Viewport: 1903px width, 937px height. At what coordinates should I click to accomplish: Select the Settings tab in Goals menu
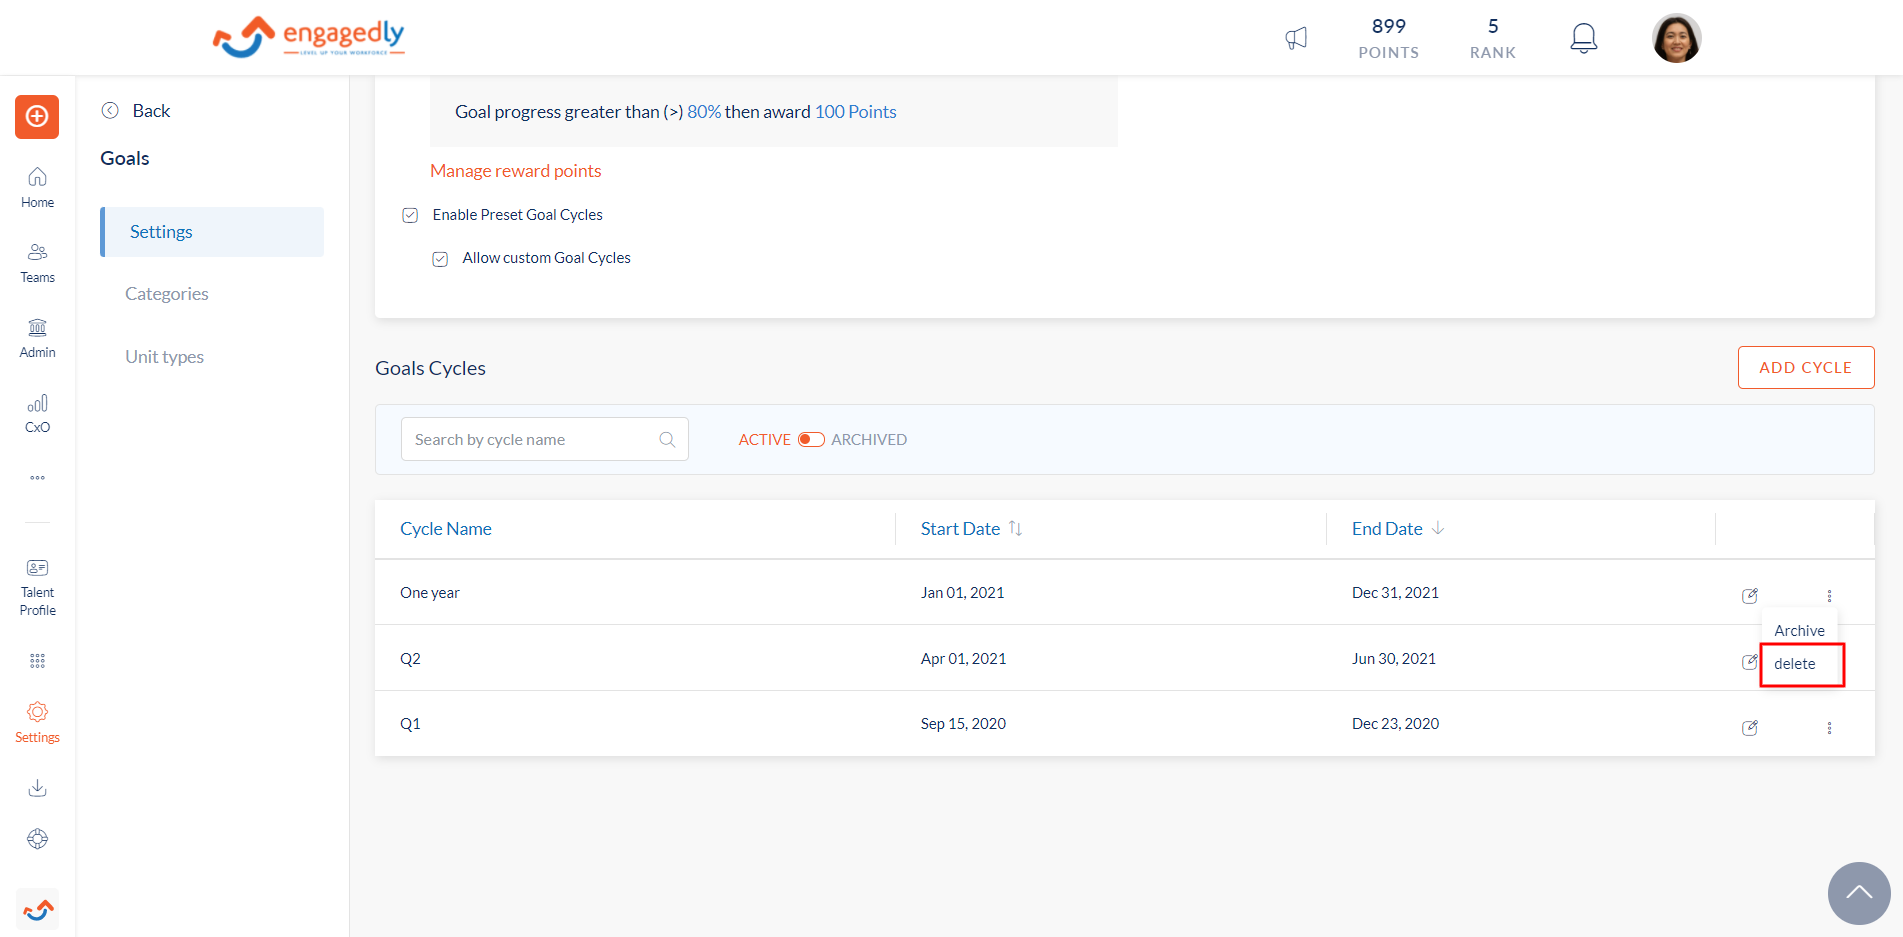212,232
